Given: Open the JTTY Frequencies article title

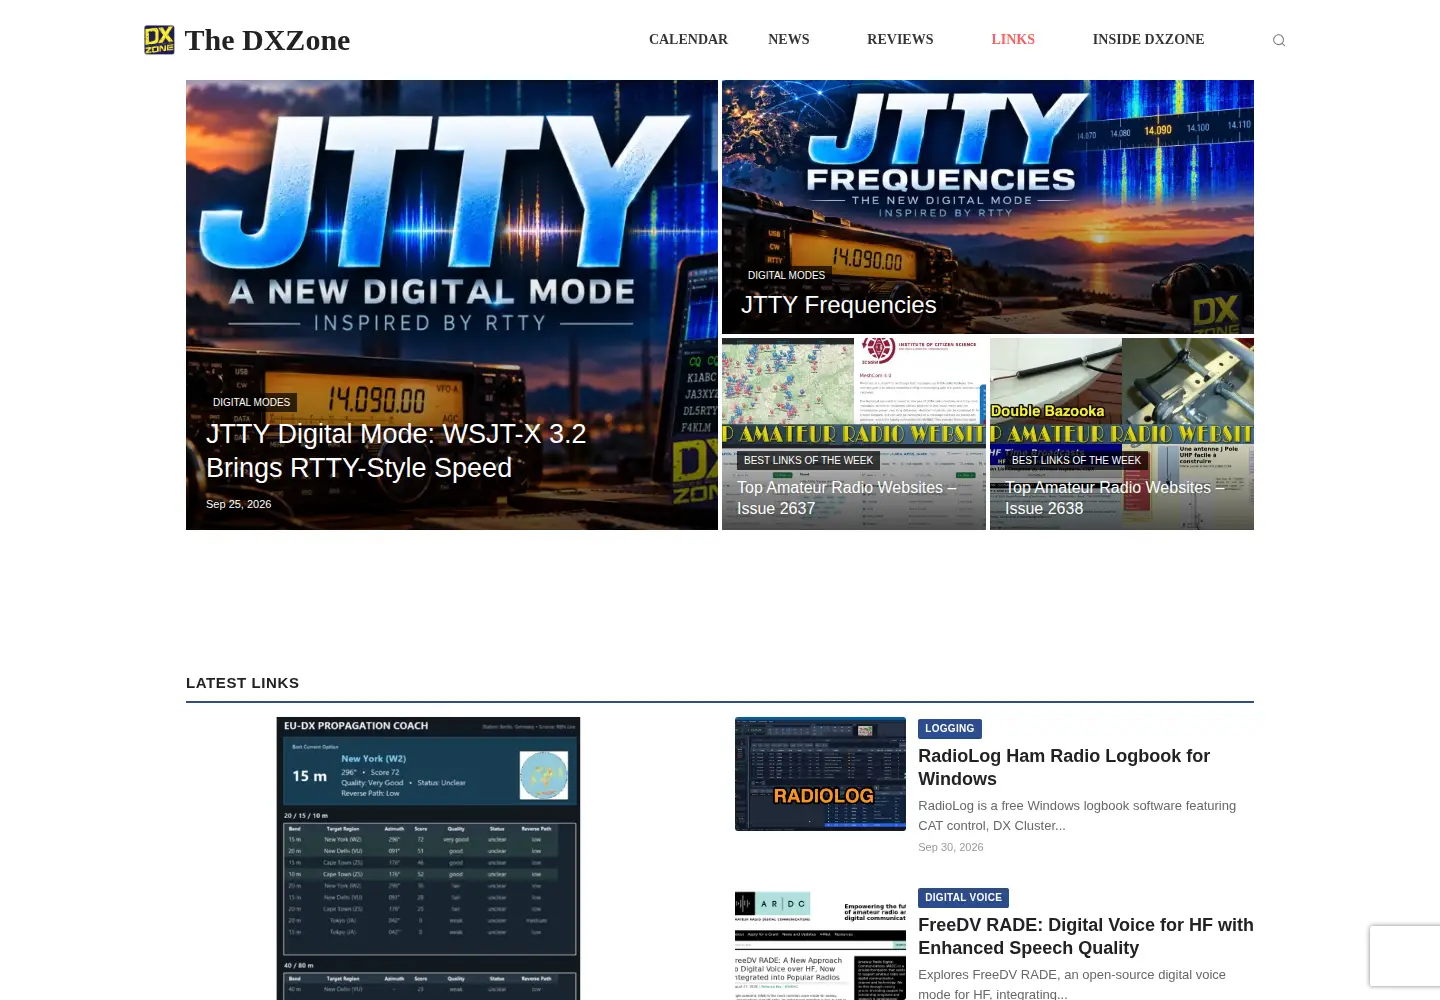Looking at the screenshot, I should pos(839,305).
